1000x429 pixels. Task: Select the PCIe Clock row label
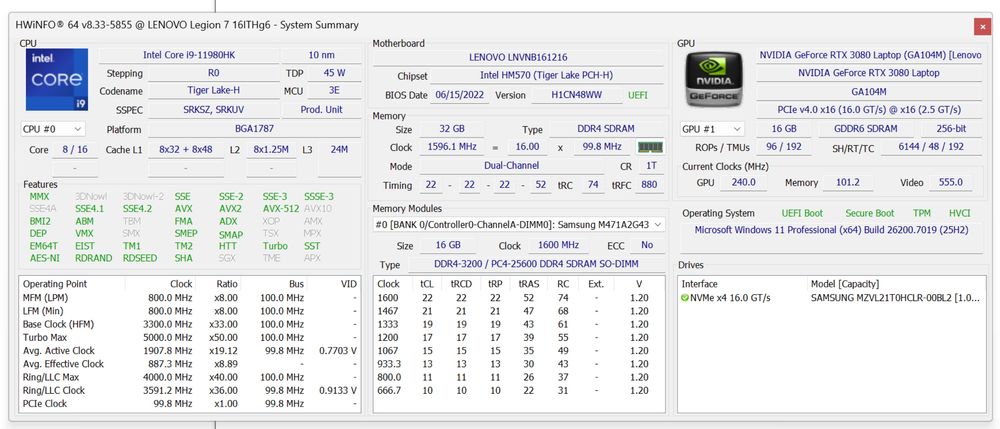coord(45,404)
